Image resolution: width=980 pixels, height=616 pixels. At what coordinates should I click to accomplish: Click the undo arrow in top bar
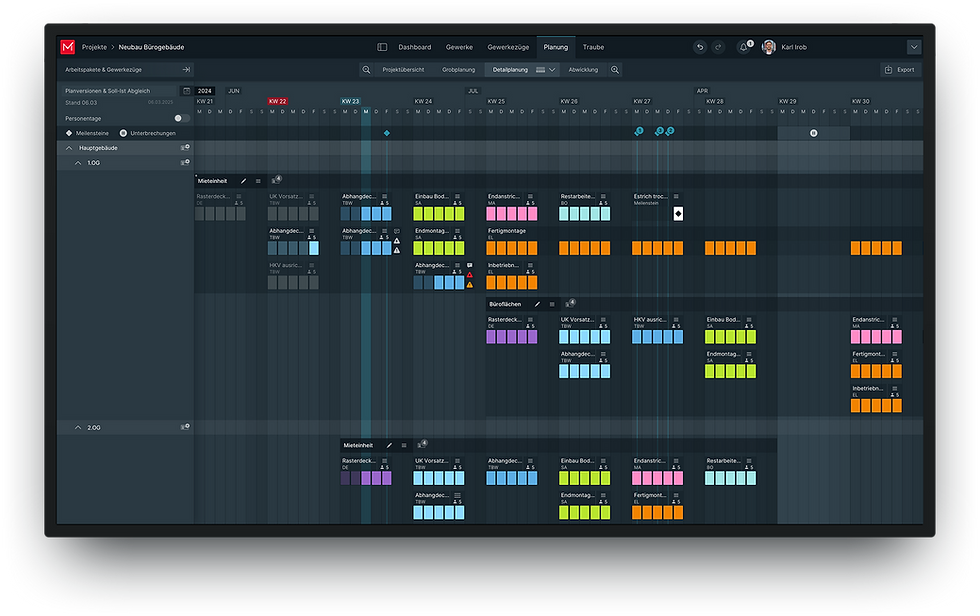click(700, 47)
